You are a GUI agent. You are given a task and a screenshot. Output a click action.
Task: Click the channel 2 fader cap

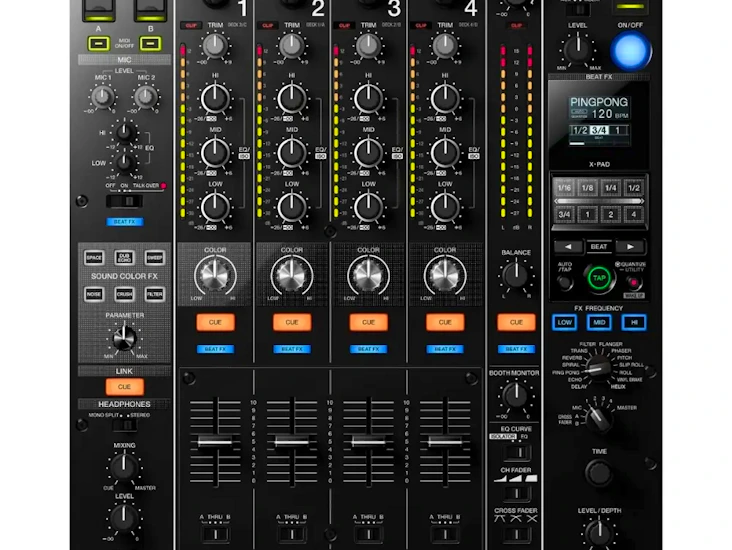click(x=292, y=441)
